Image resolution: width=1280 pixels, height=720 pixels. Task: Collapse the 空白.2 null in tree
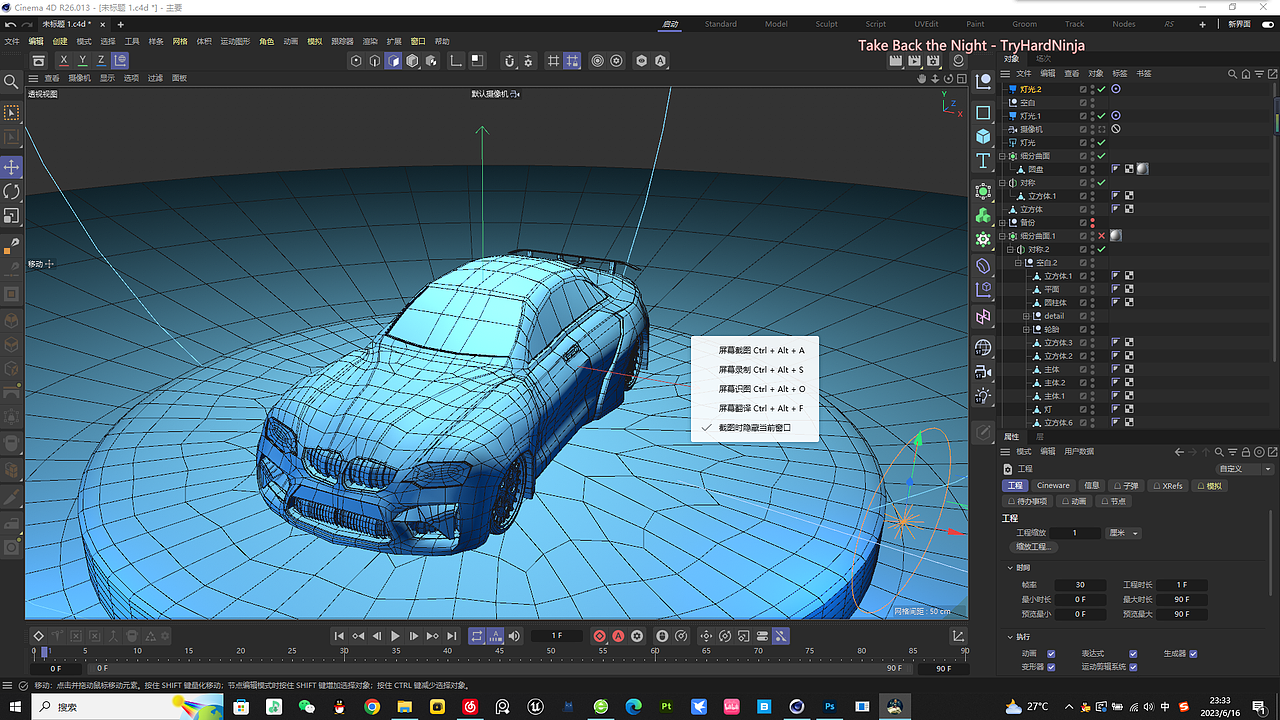1017,262
